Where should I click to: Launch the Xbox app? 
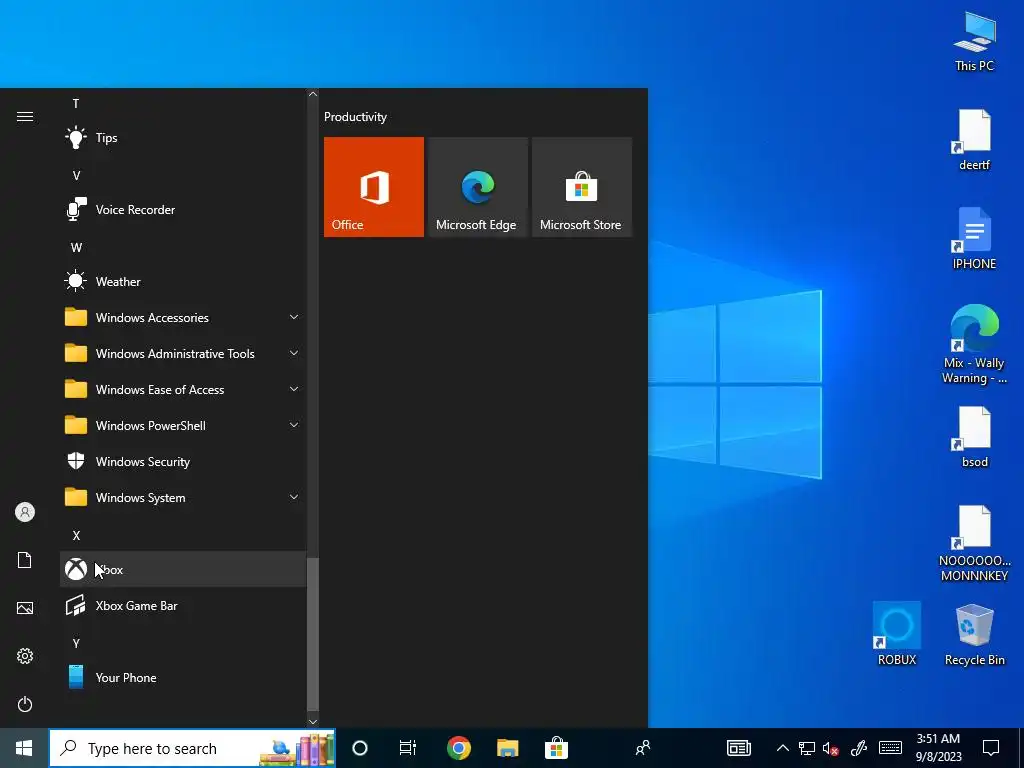pos(183,569)
